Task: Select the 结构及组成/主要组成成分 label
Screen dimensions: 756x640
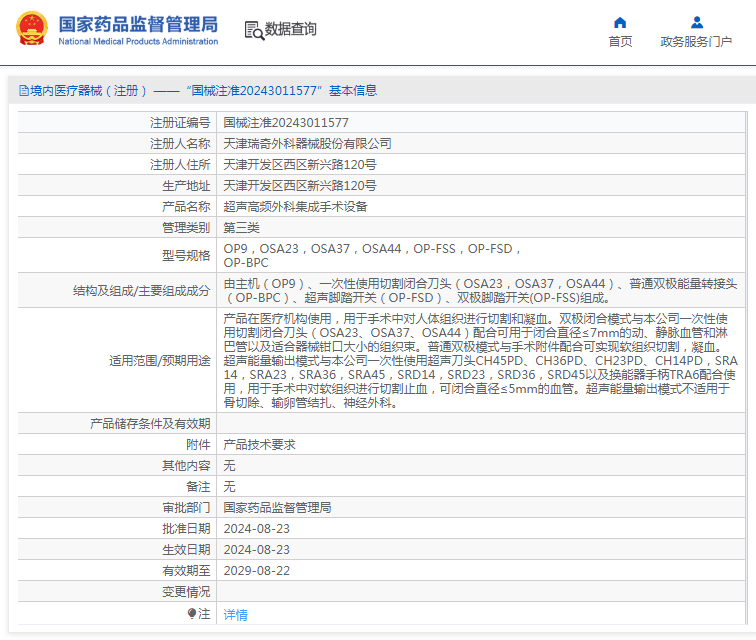Action: 142,290
